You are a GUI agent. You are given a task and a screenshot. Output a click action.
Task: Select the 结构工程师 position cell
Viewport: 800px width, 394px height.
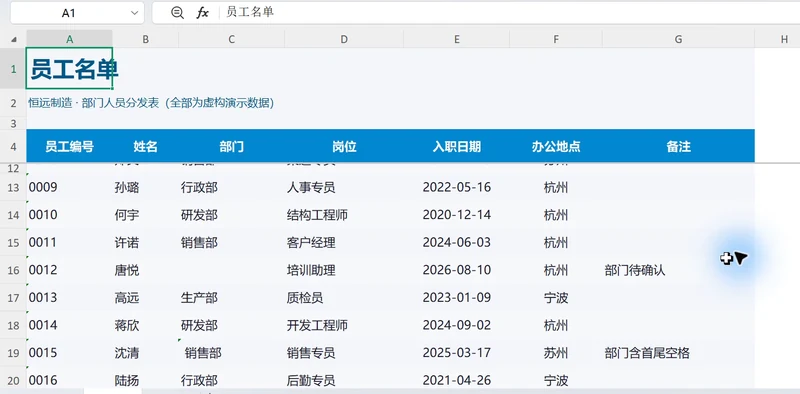[x=344, y=215]
